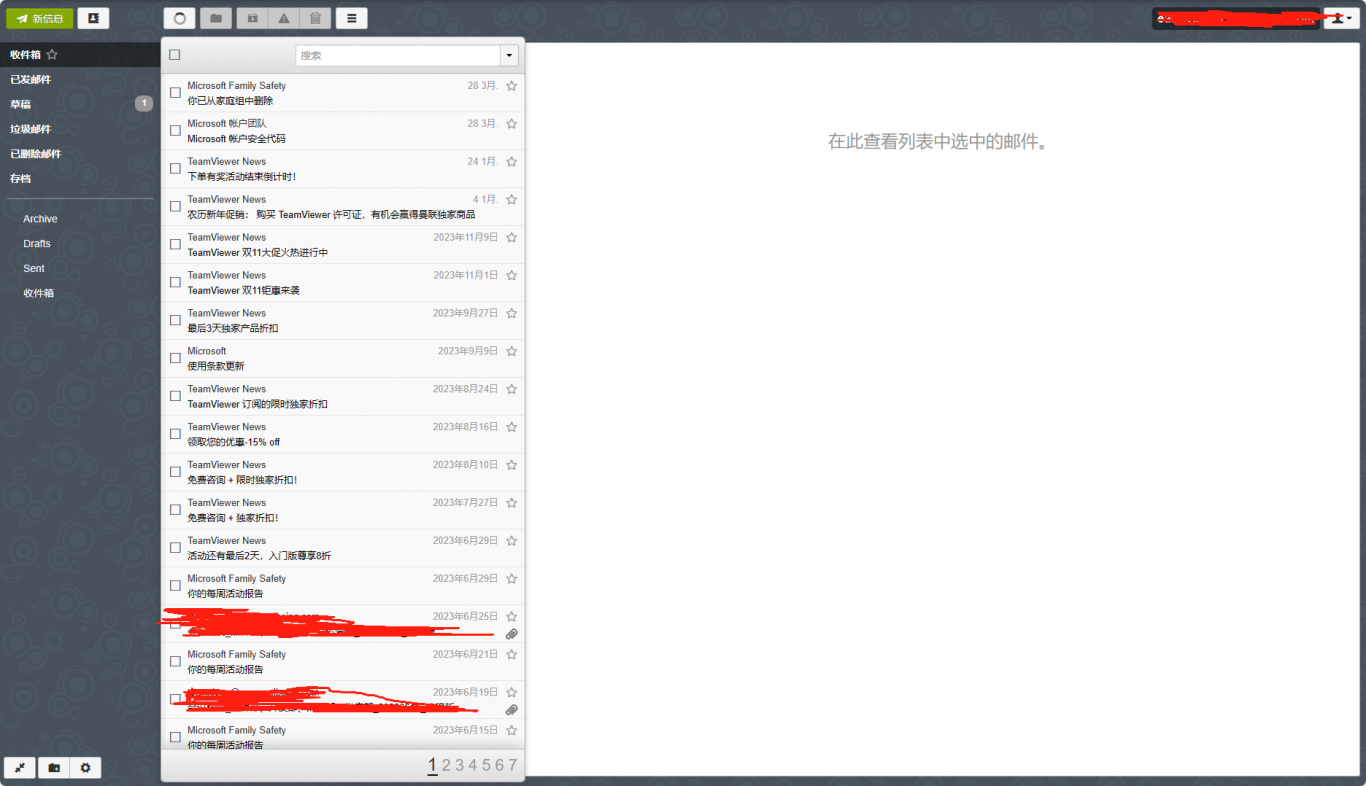The width and height of the screenshot is (1366, 786).
Task: Mark as spam with warning triangle icon
Action: pyautogui.click(x=284, y=18)
